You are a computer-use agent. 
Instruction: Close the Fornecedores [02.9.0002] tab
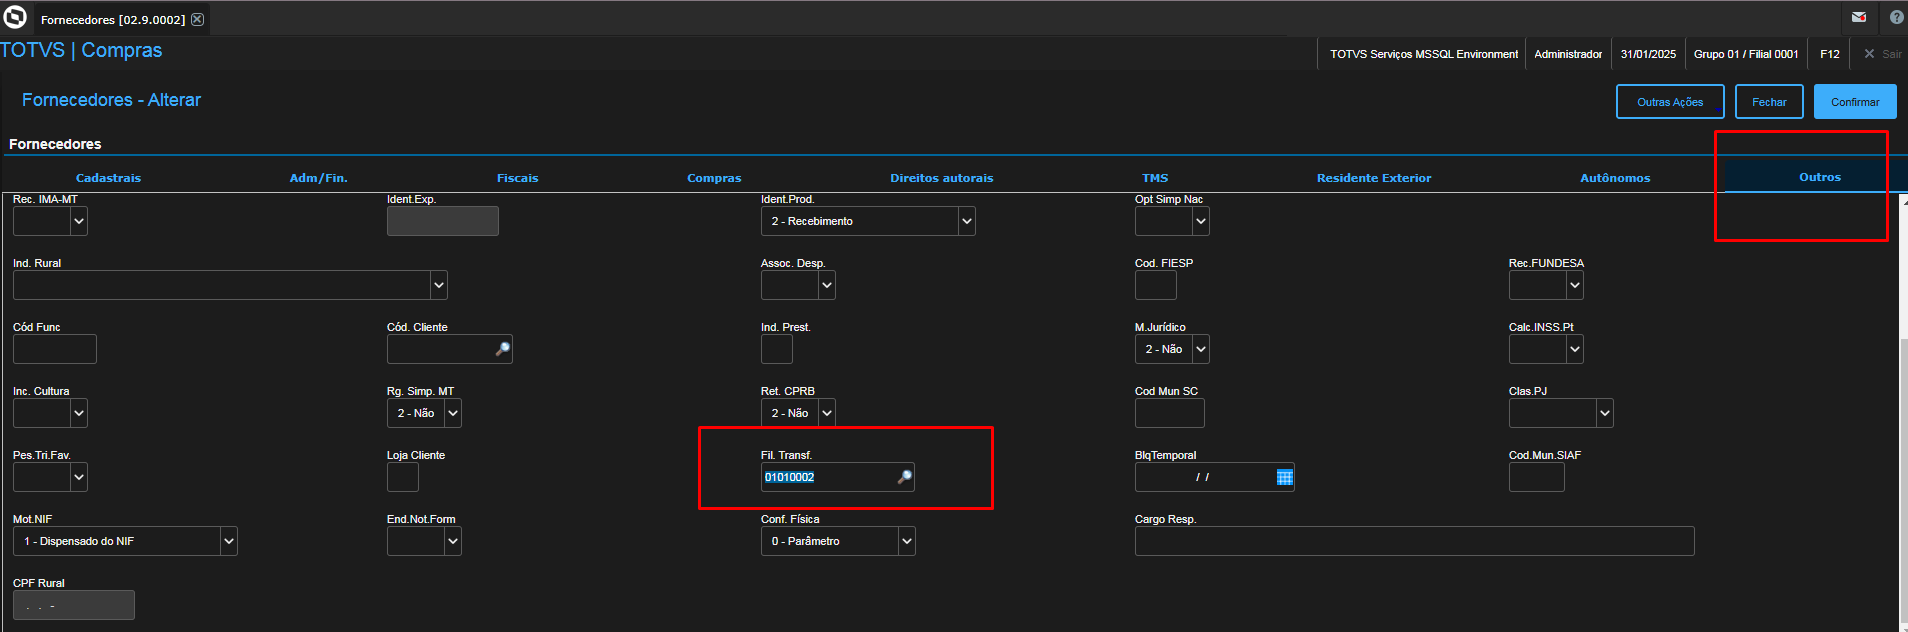197,19
